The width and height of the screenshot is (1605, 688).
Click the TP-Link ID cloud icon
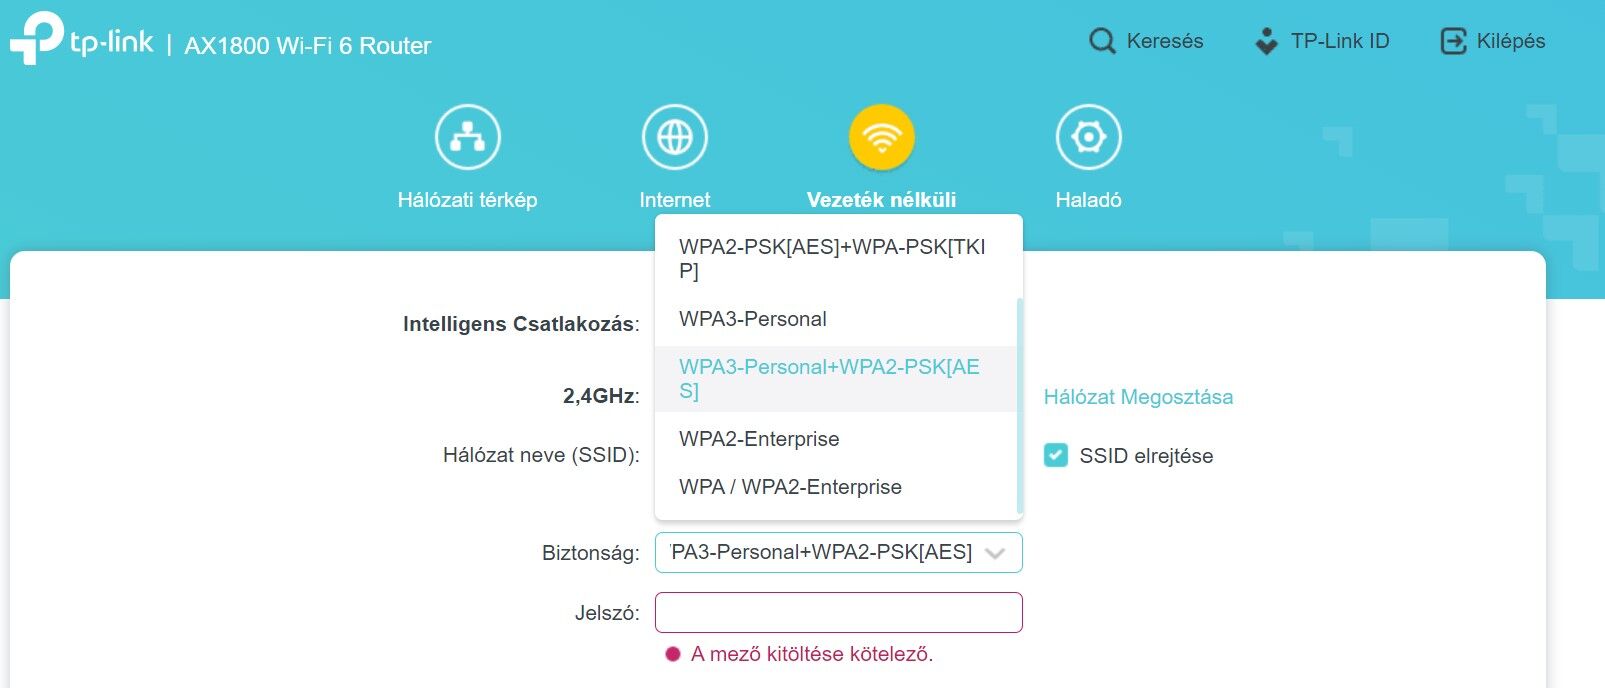[1266, 41]
